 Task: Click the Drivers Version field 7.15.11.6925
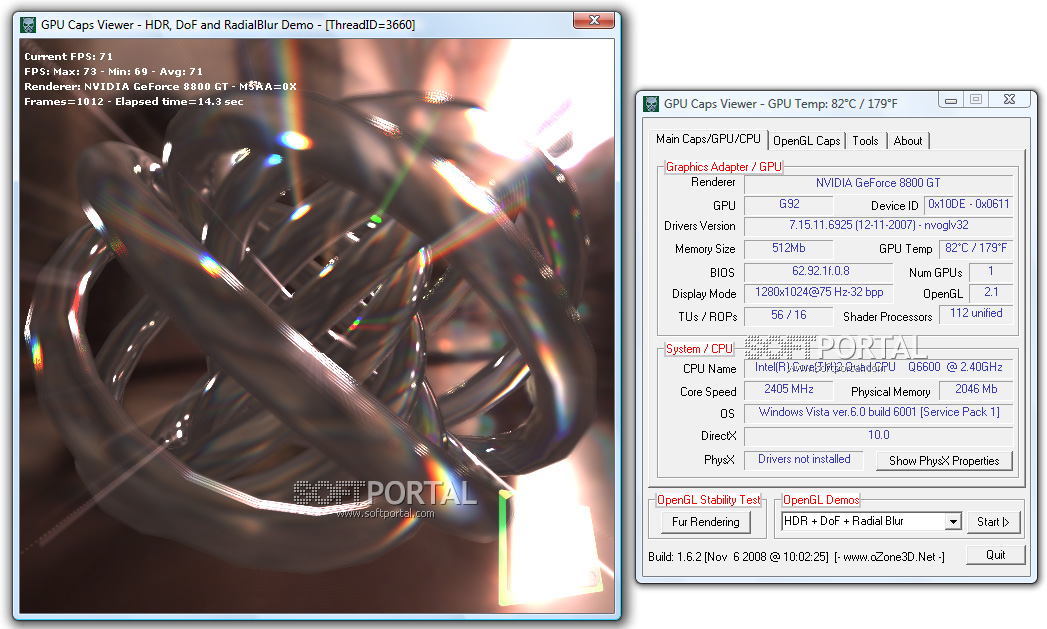[878, 226]
